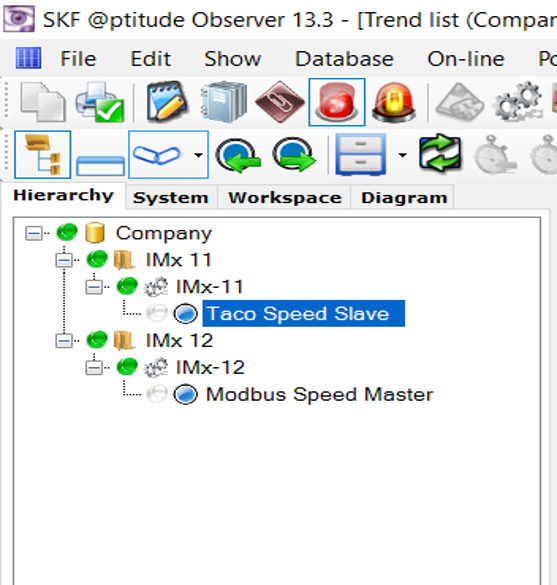The width and height of the screenshot is (557, 585).
Task: Open the File menu
Action: point(78,59)
